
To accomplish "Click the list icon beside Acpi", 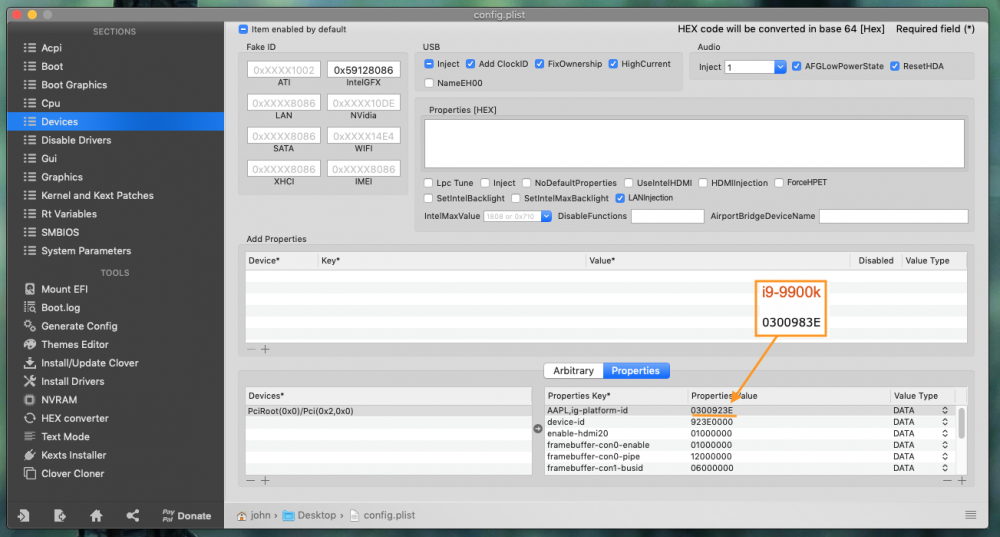I will coord(29,48).
